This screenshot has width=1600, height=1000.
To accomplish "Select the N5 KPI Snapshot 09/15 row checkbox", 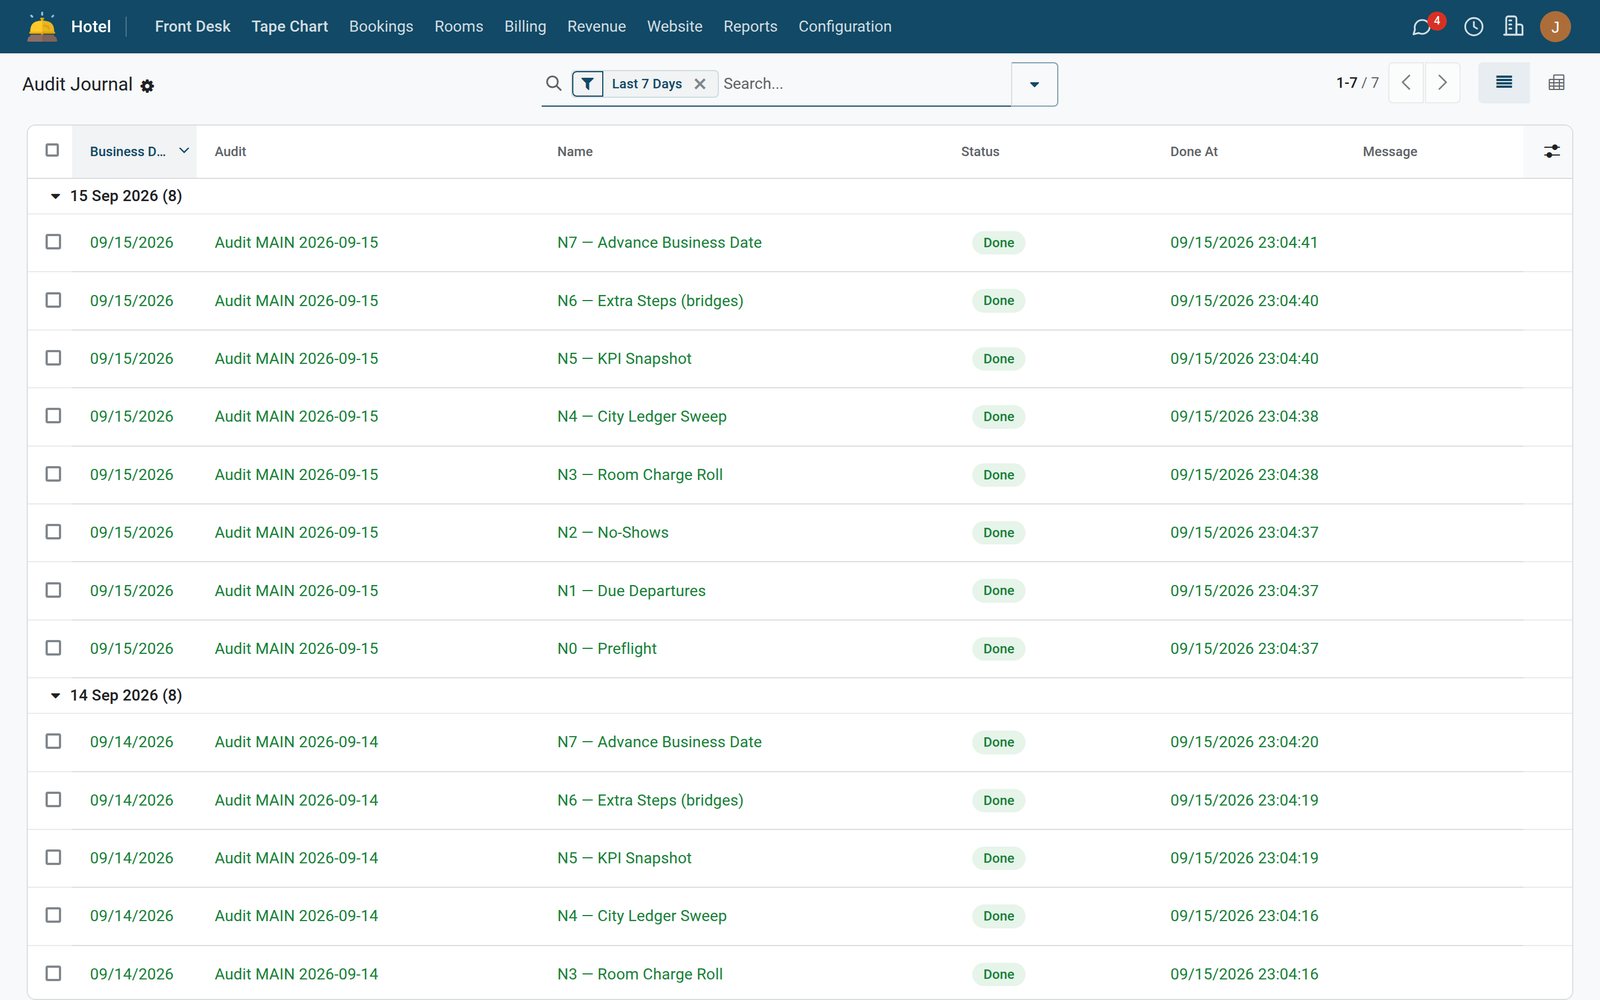I will click(x=53, y=358).
